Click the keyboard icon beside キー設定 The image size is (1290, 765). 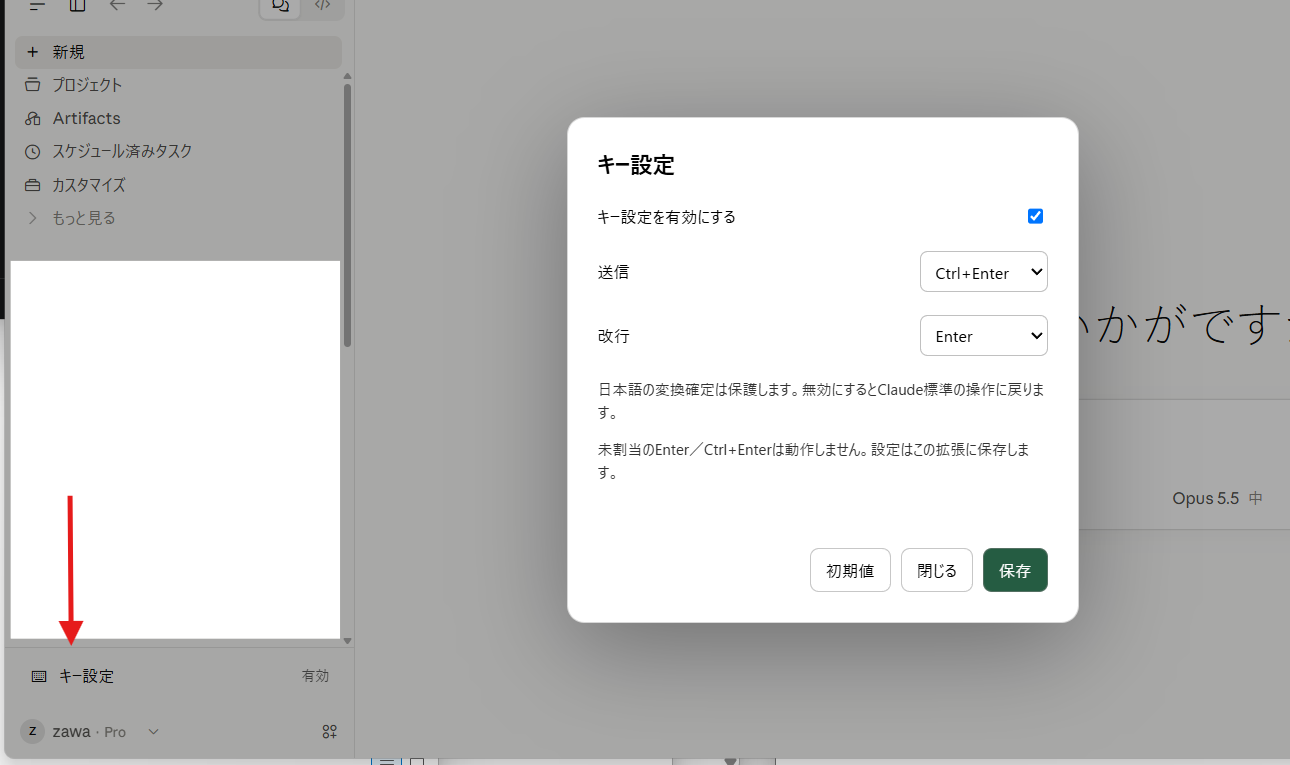click(39, 676)
